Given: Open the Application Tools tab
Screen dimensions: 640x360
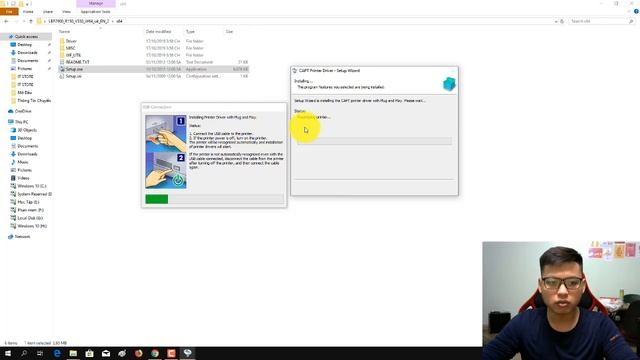Looking at the screenshot, I should (96, 12).
